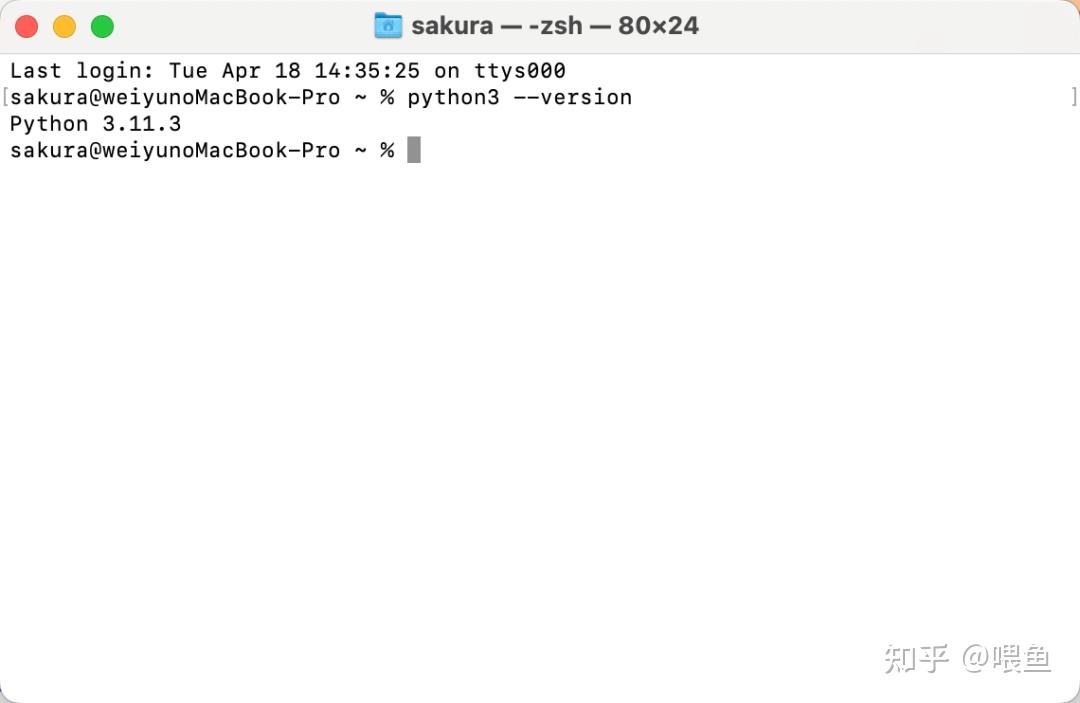Zoom the window with the green button

pyautogui.click(x=102, y=27)
